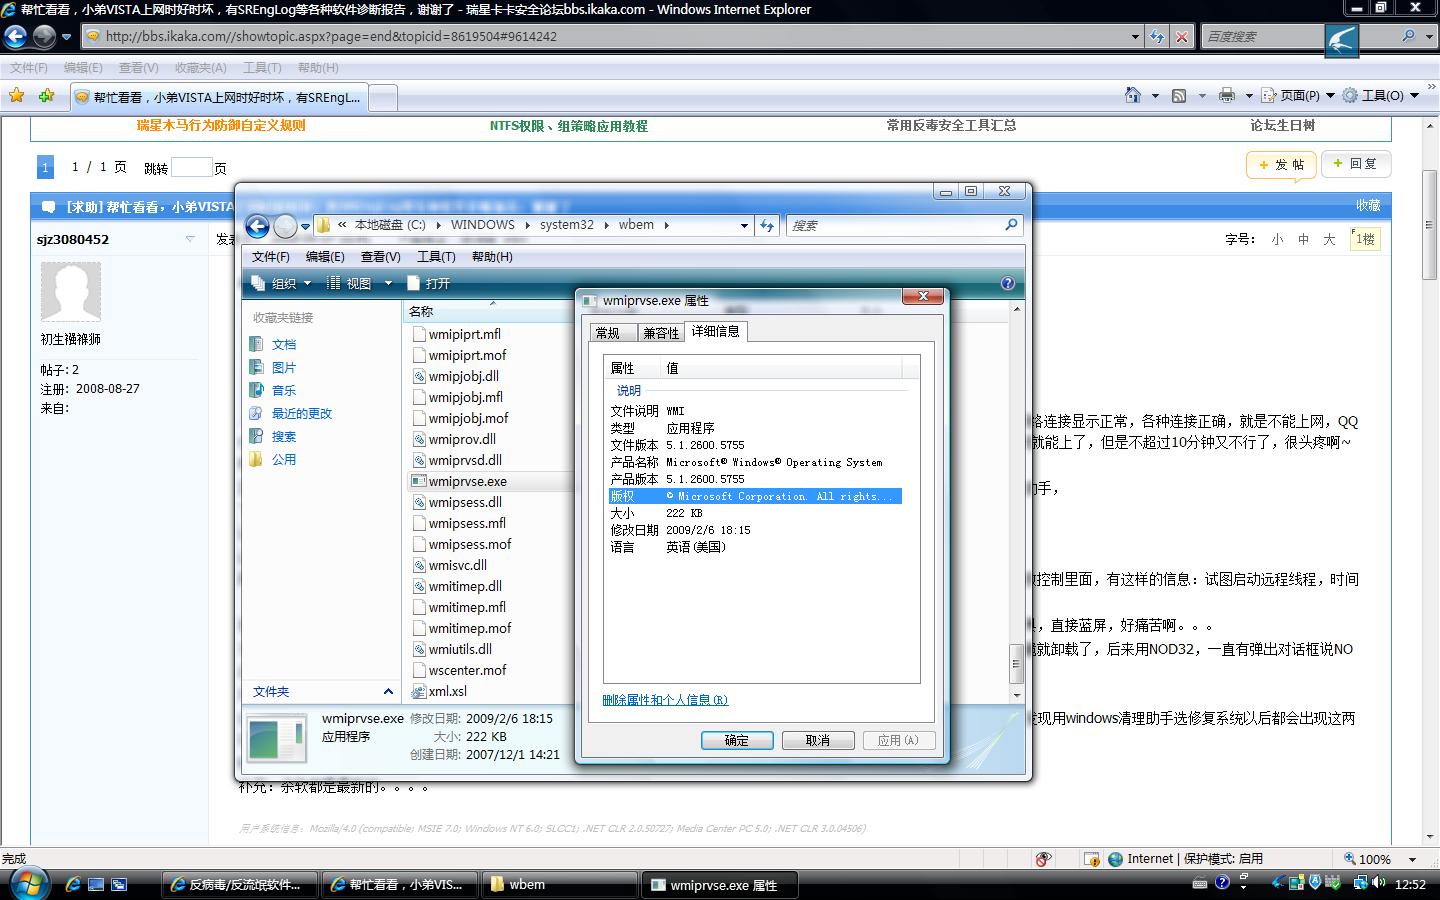The width and height of the screenshot is (1440, 900).
Task: Open Explorer's 编辑(E) menu
Action: tap(325, 257)
